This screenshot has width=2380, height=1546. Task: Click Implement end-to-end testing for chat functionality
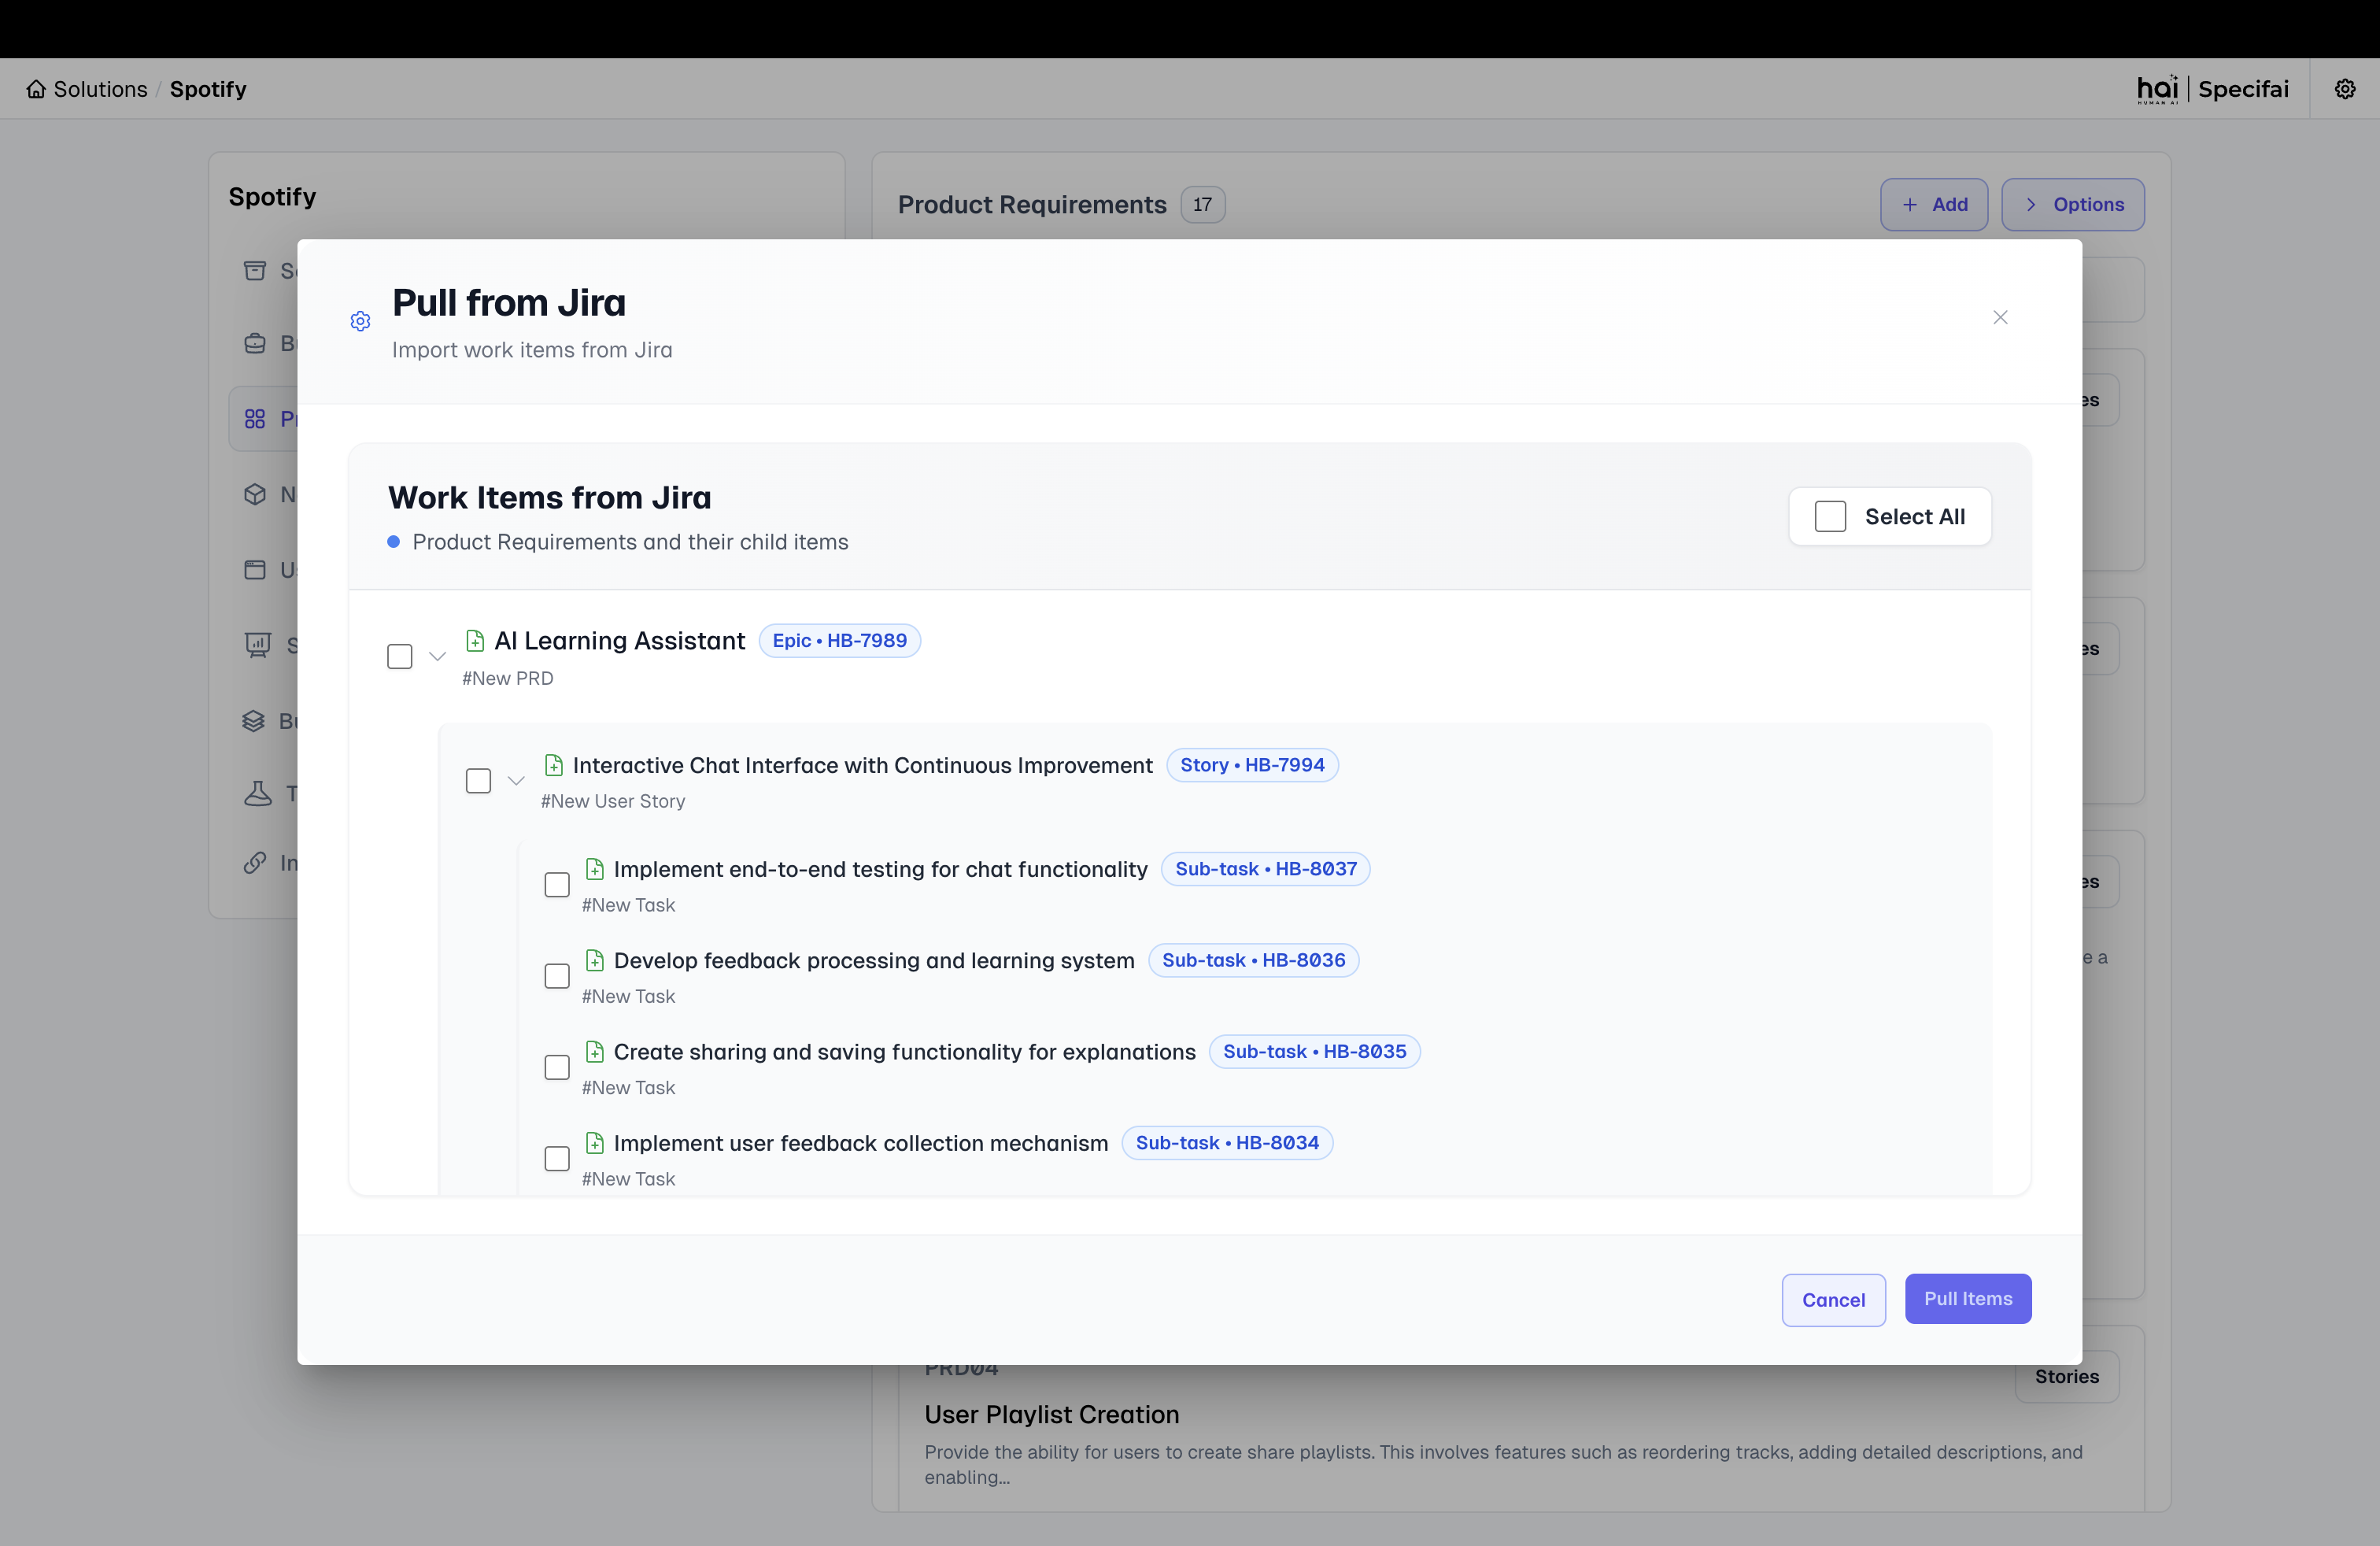point(880,869)
